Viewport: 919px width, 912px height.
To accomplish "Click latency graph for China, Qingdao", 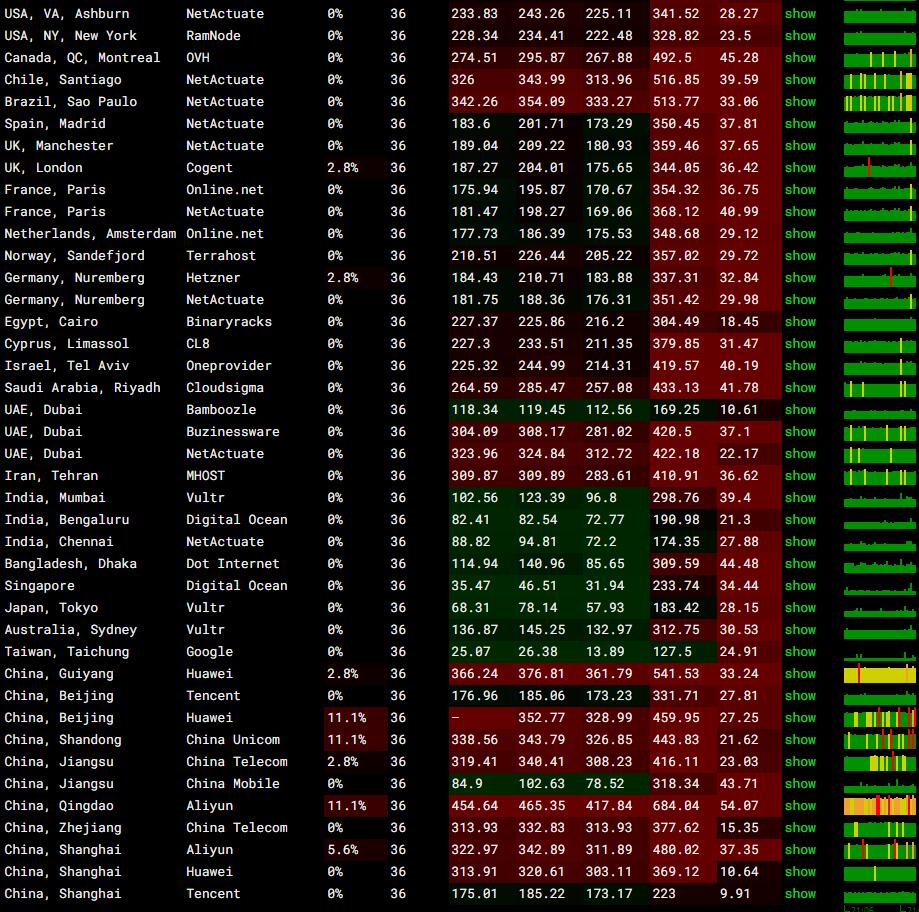I will tap(879, 806).
